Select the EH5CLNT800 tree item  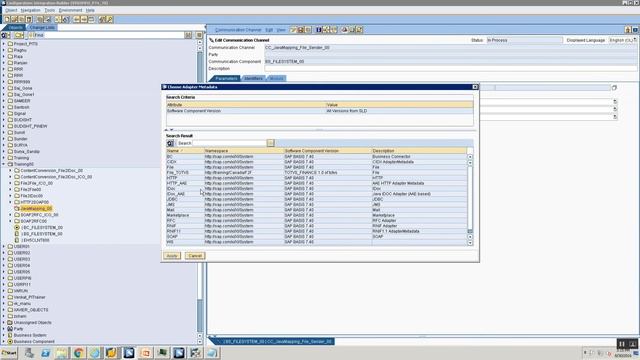[35, 240]
